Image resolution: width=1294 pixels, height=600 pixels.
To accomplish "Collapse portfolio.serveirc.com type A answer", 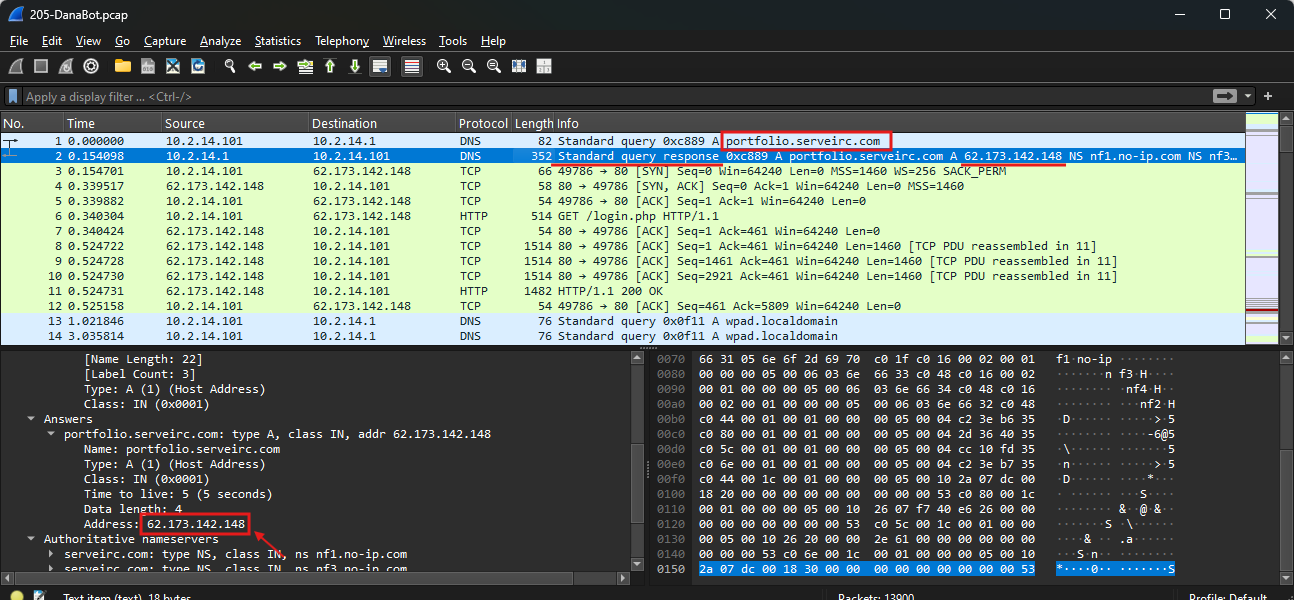I will click(x=52, y=434).
